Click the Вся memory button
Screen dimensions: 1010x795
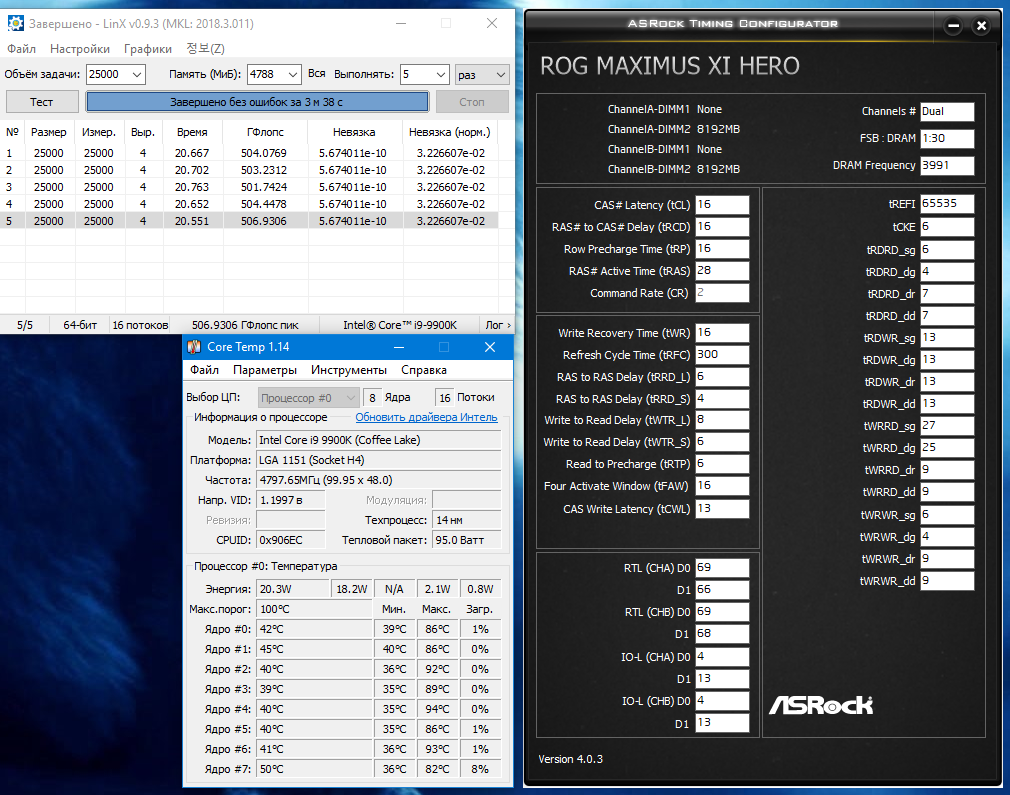(316, 74)
